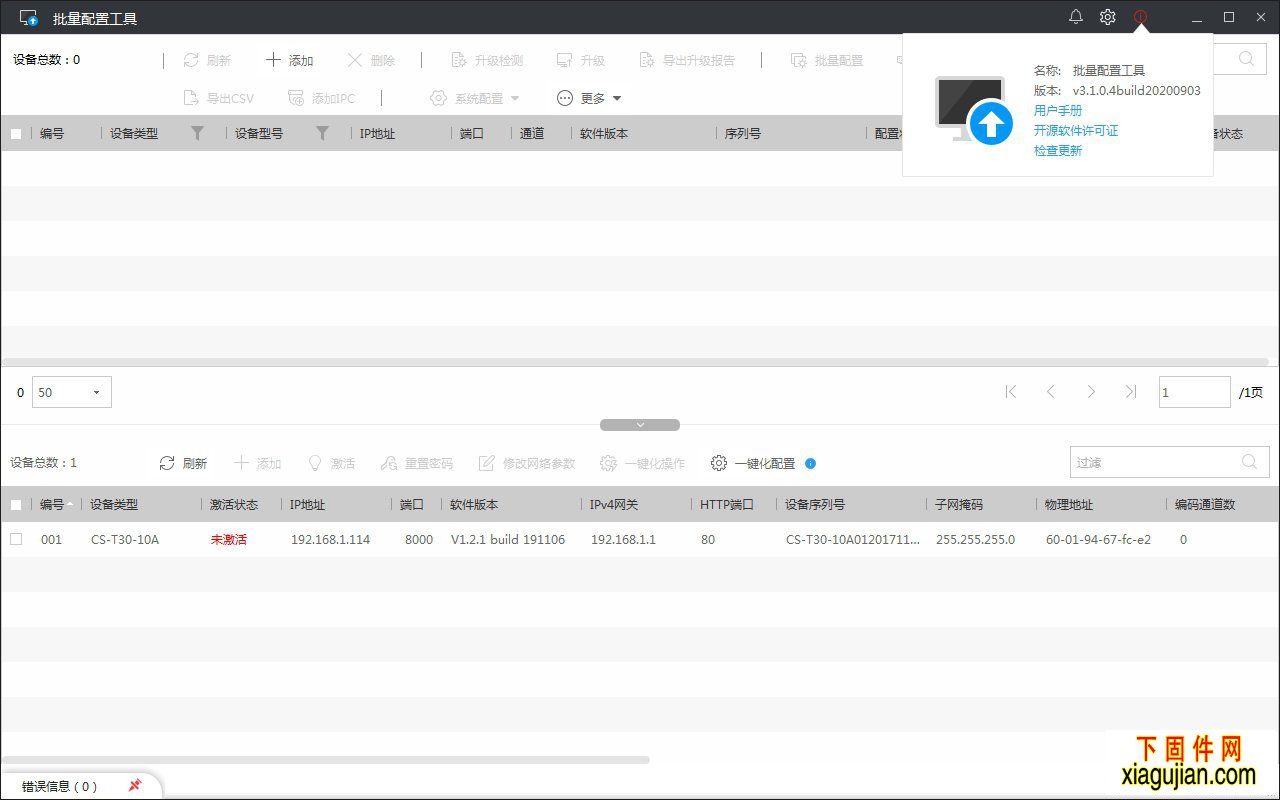Click 一键化配置 button
The height and width of the screenshot is (800, 1280).
coord(753,463)
